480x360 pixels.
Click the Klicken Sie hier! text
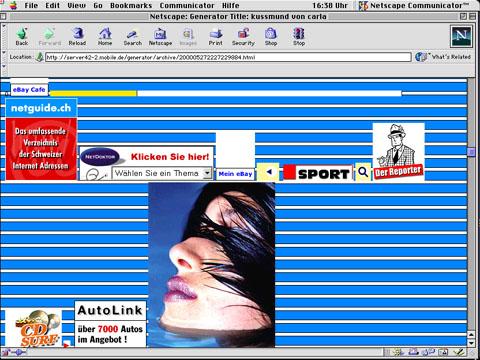pos(170,157)
